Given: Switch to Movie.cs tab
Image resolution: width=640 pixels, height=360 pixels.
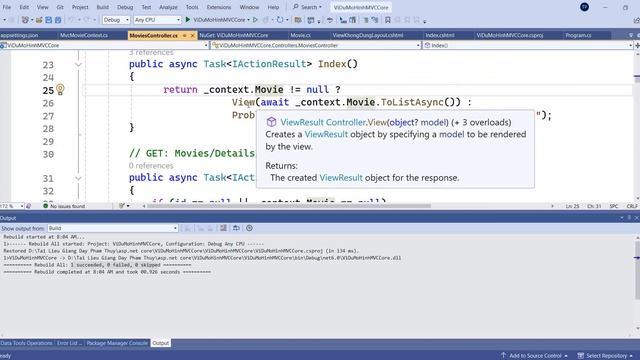Looking at the screenshot, I should 300,36.
